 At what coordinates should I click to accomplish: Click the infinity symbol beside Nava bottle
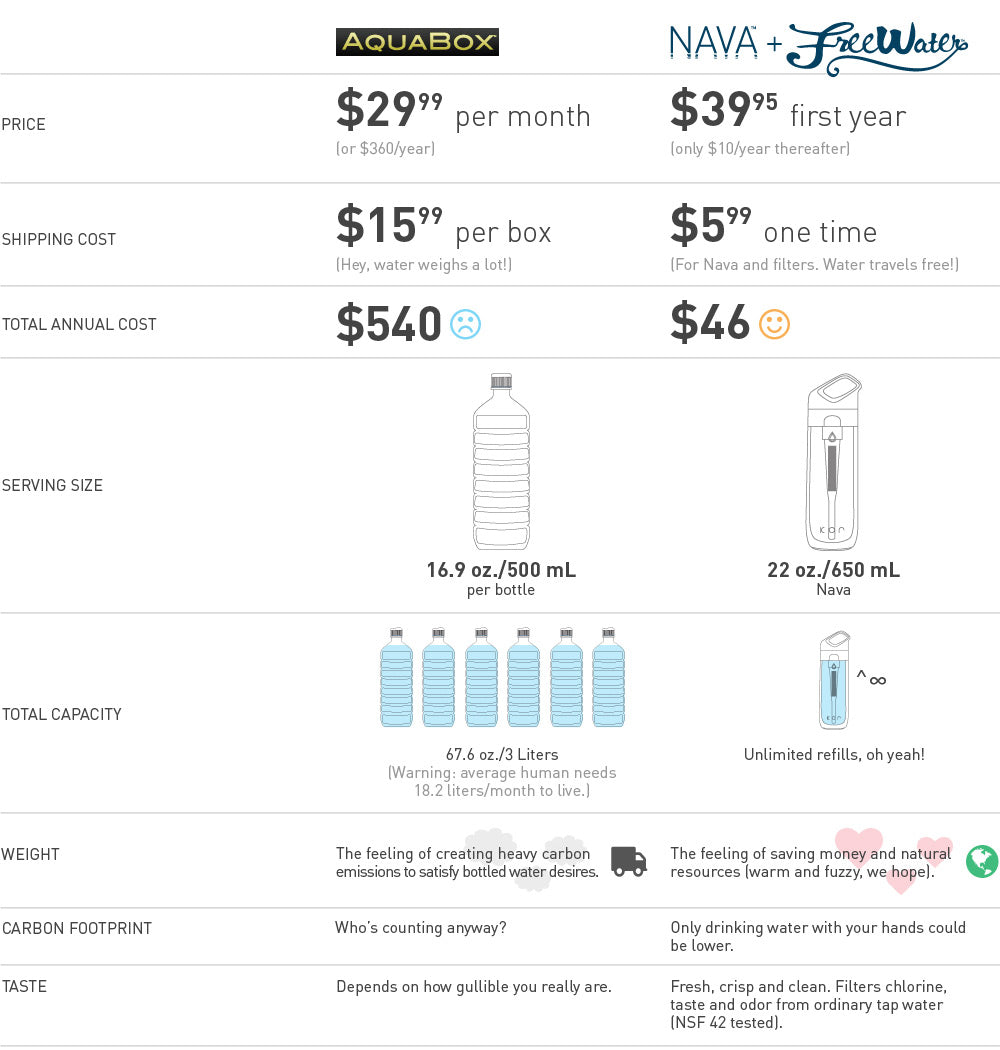(x=877, y=681)
